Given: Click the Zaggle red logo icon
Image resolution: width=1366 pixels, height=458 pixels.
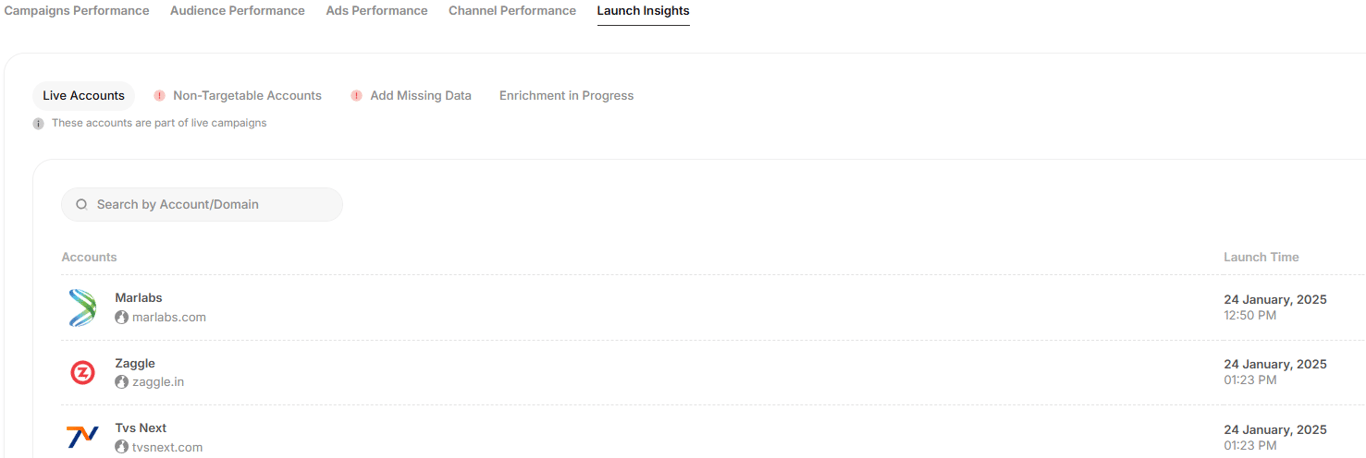Looking at the screenshot, I should click(x=82, y=373).
